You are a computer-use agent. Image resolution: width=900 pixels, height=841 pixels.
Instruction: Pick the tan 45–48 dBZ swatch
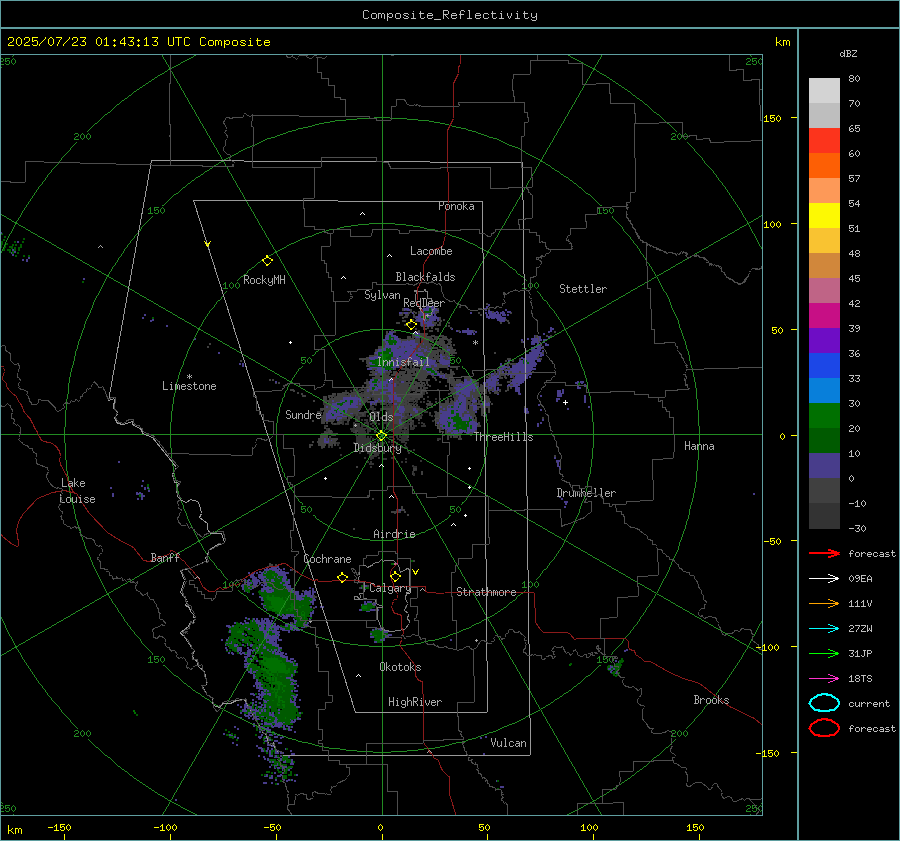click(824, 266)
